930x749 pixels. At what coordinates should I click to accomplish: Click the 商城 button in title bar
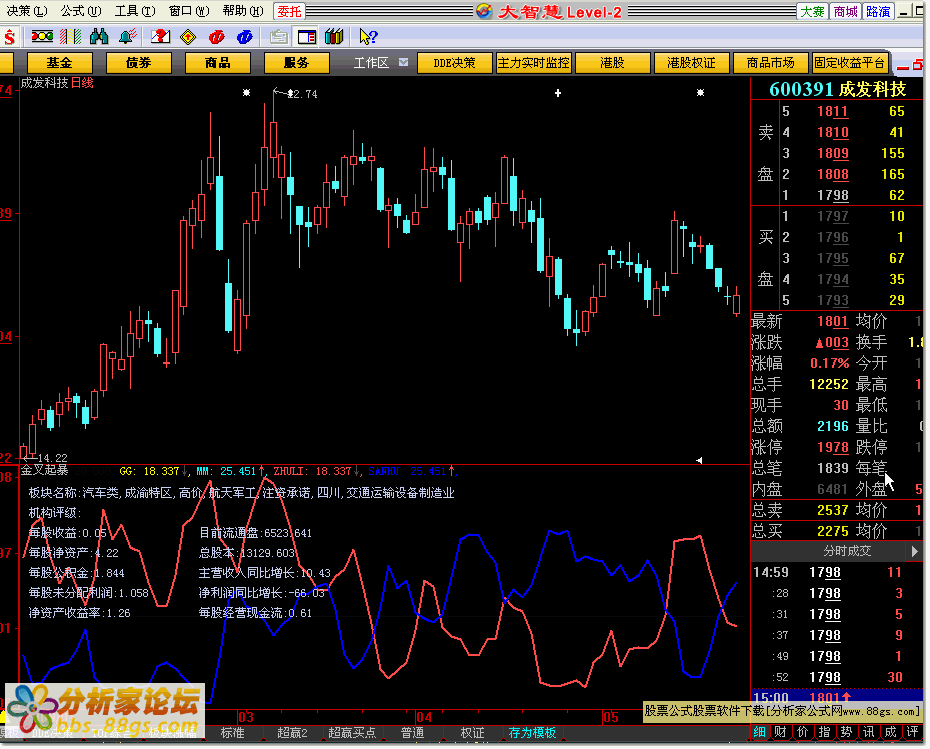[x=845, y=11]
